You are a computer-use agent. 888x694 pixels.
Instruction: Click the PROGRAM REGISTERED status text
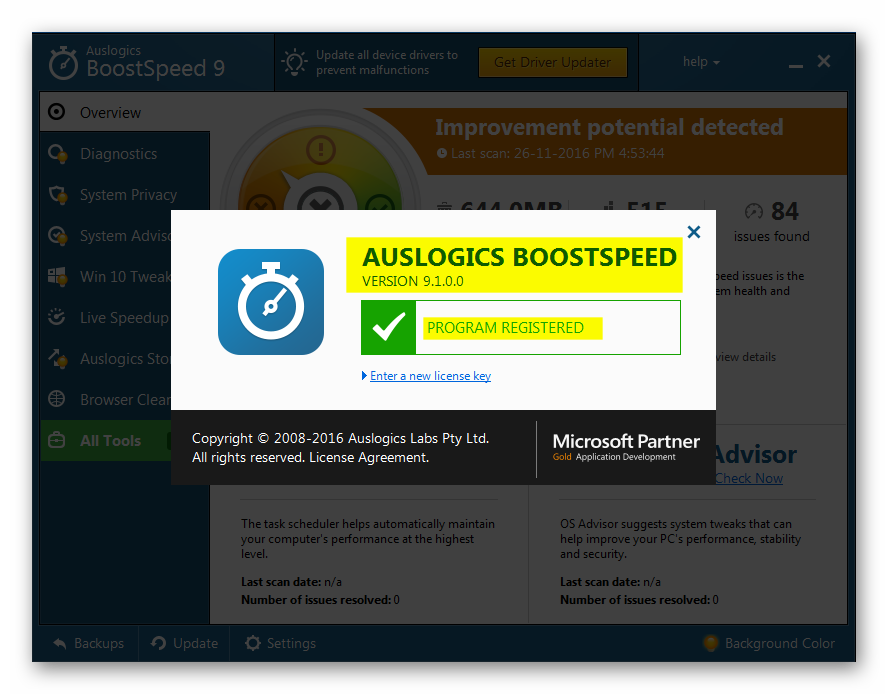click(x=505, y=327)
